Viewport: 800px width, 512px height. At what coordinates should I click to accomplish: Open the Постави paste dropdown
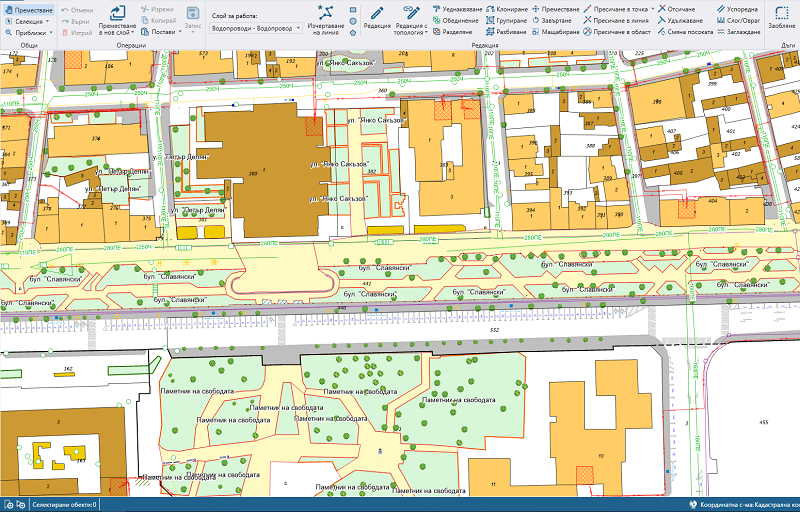pyautogui.click(x=161, y=32)
